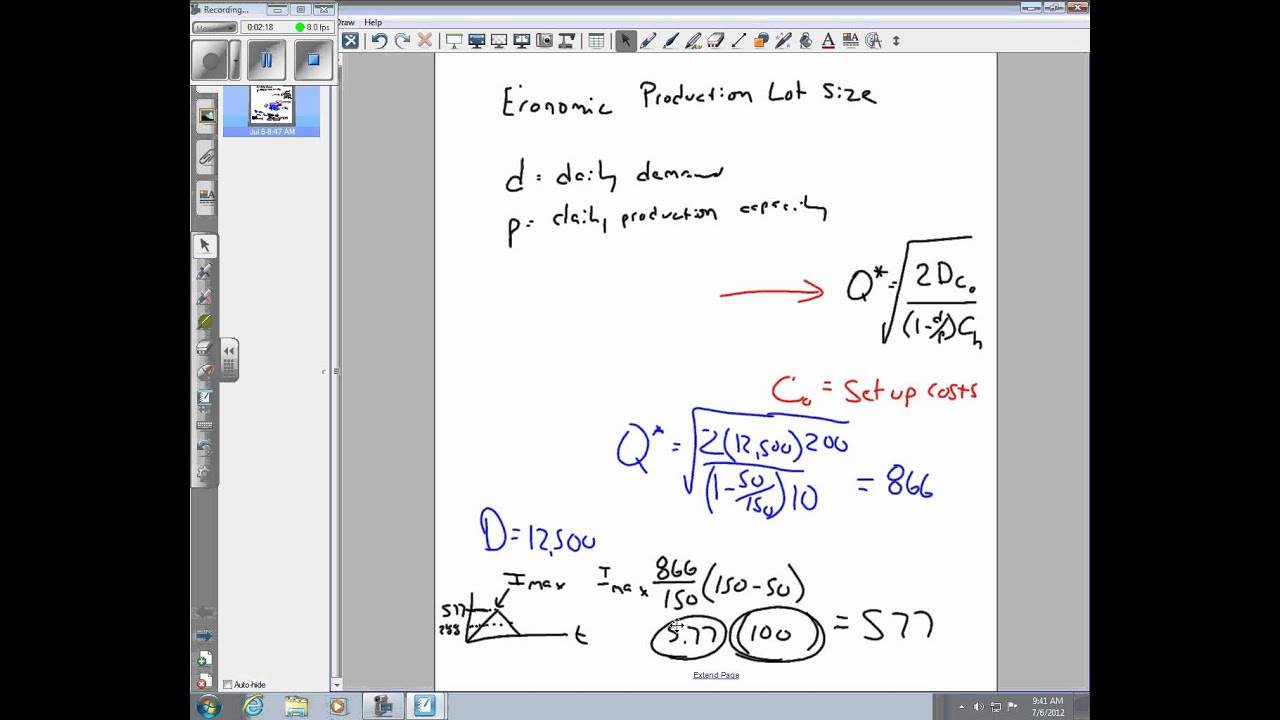The height and width of the screenshot is (720, 1280).
Task: Select the Calligraphic pen tool
Action: pyautogui.click(x=670, y=41)
